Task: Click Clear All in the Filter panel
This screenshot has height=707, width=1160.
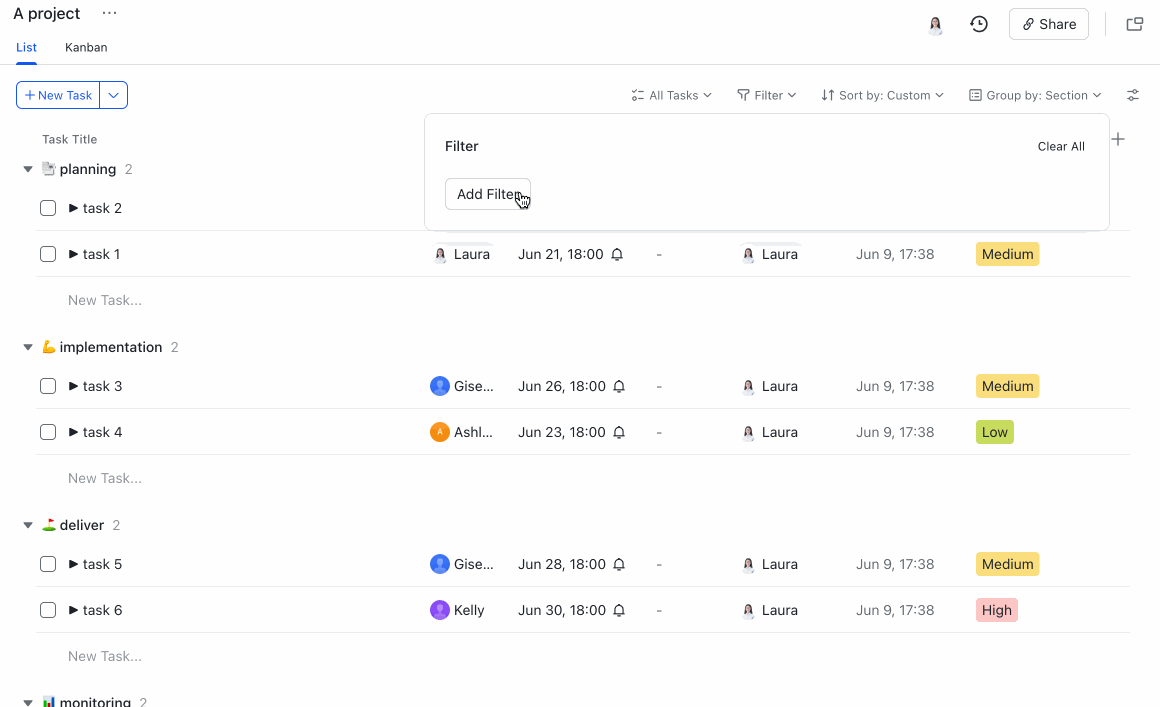Action: (x=1061, y=146)
